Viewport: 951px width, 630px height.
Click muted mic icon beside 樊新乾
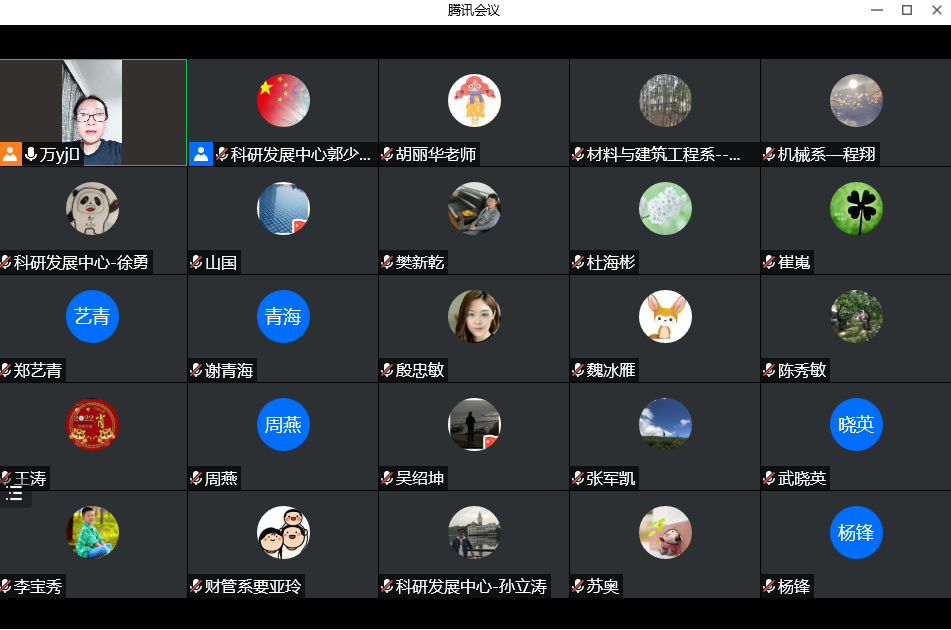click(387, 262)
